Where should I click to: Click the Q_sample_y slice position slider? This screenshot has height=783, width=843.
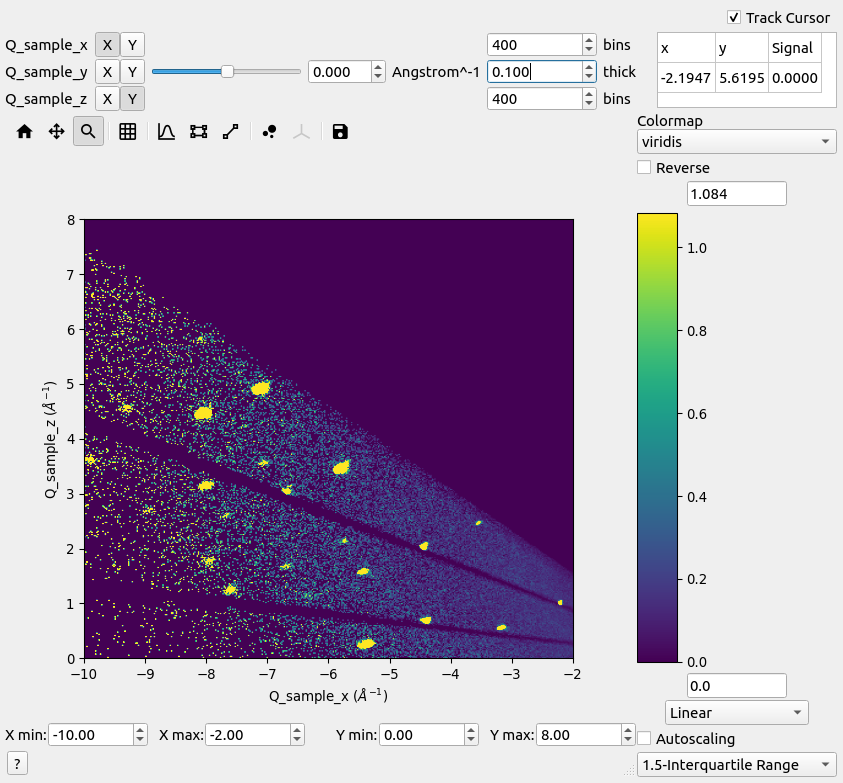[226, 72]
